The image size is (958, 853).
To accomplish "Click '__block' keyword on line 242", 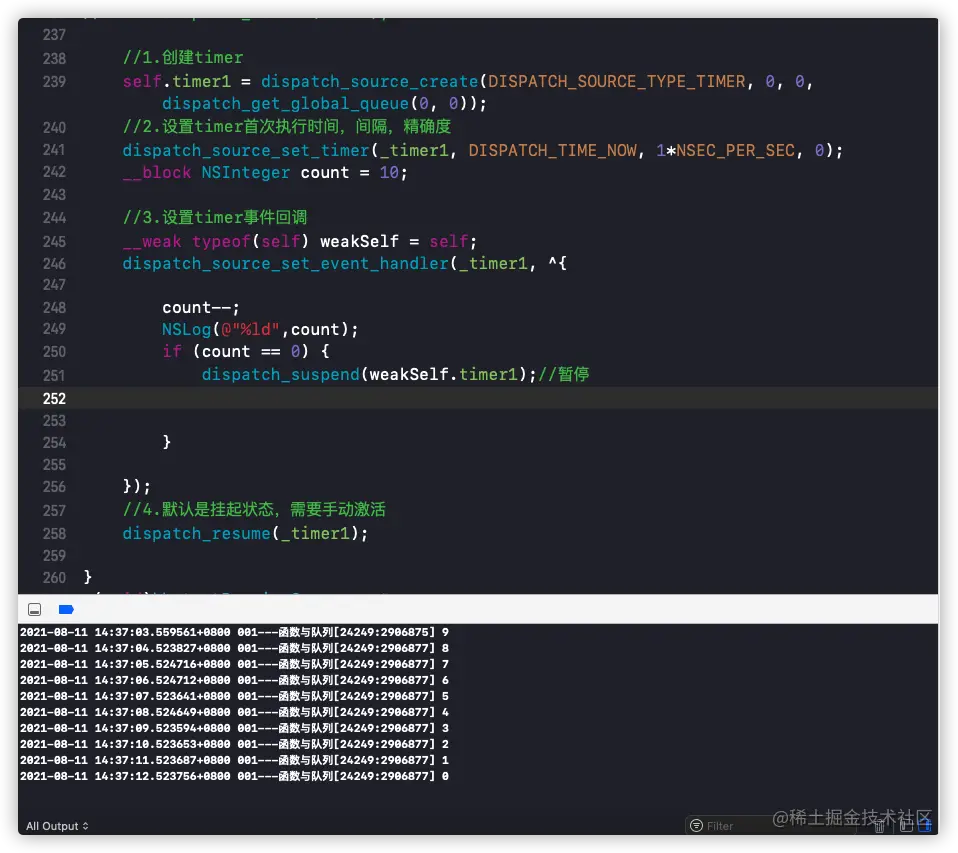I will (157, 173).
